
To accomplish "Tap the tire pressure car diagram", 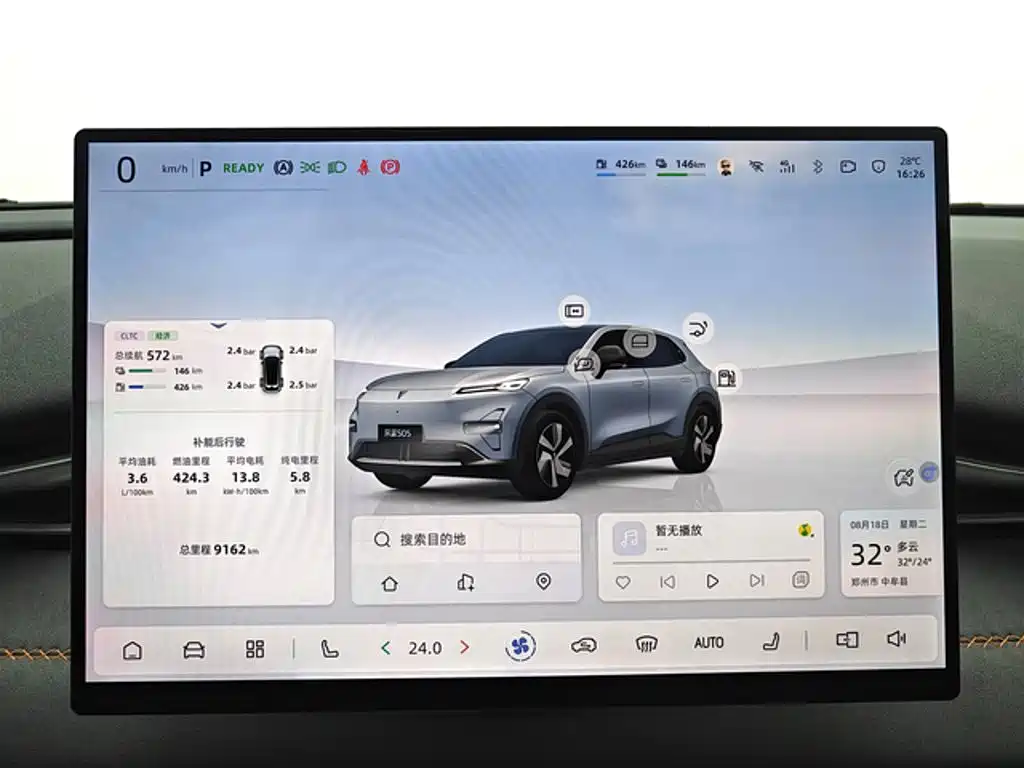I will (x=271, y=368).
